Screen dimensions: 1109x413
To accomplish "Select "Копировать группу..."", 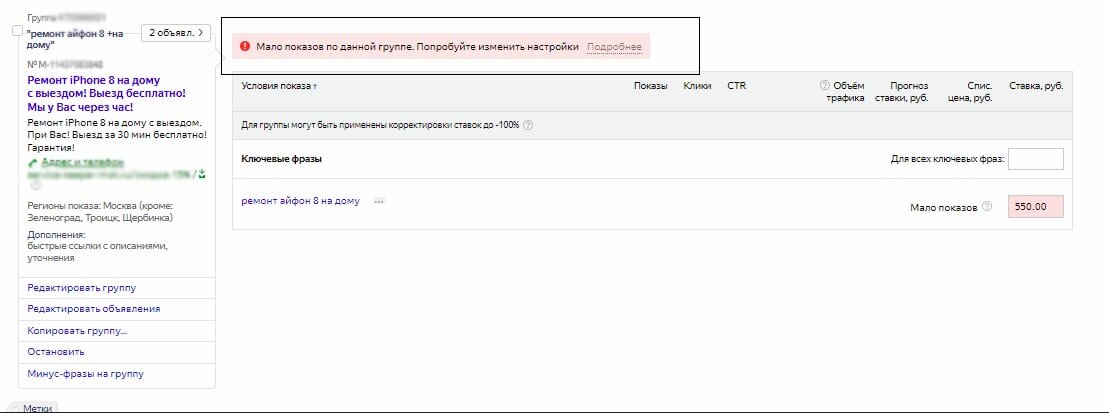I will (77, 331).
